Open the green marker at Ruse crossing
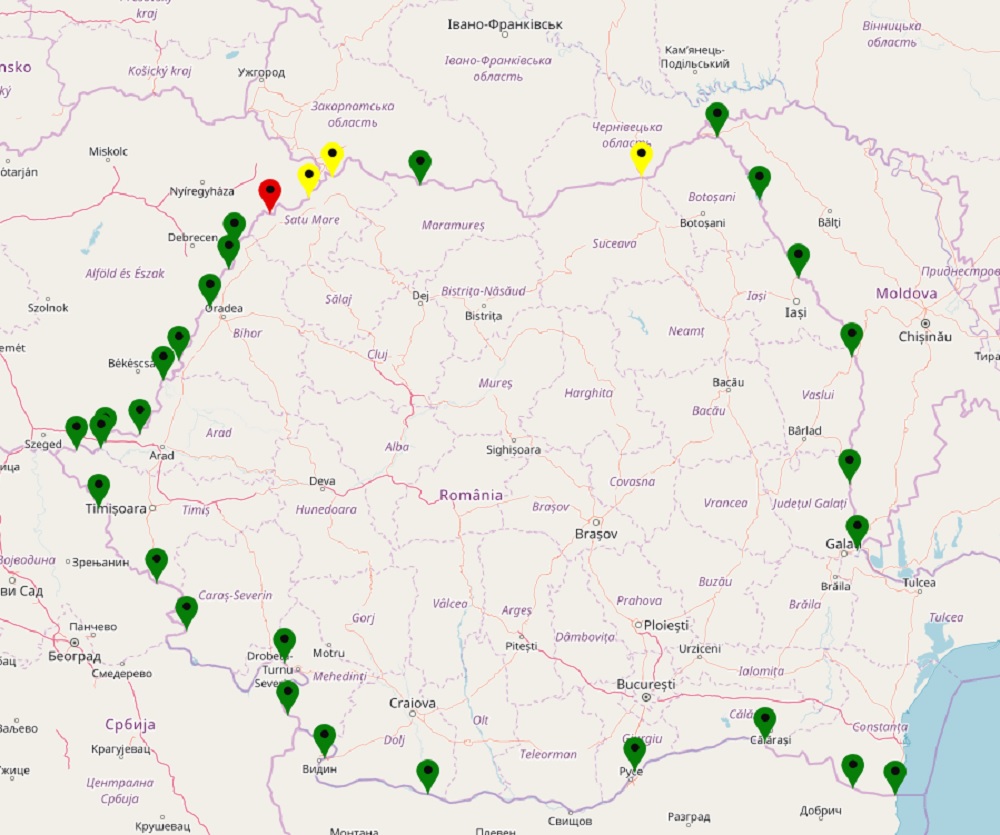 tap(634, 751)
